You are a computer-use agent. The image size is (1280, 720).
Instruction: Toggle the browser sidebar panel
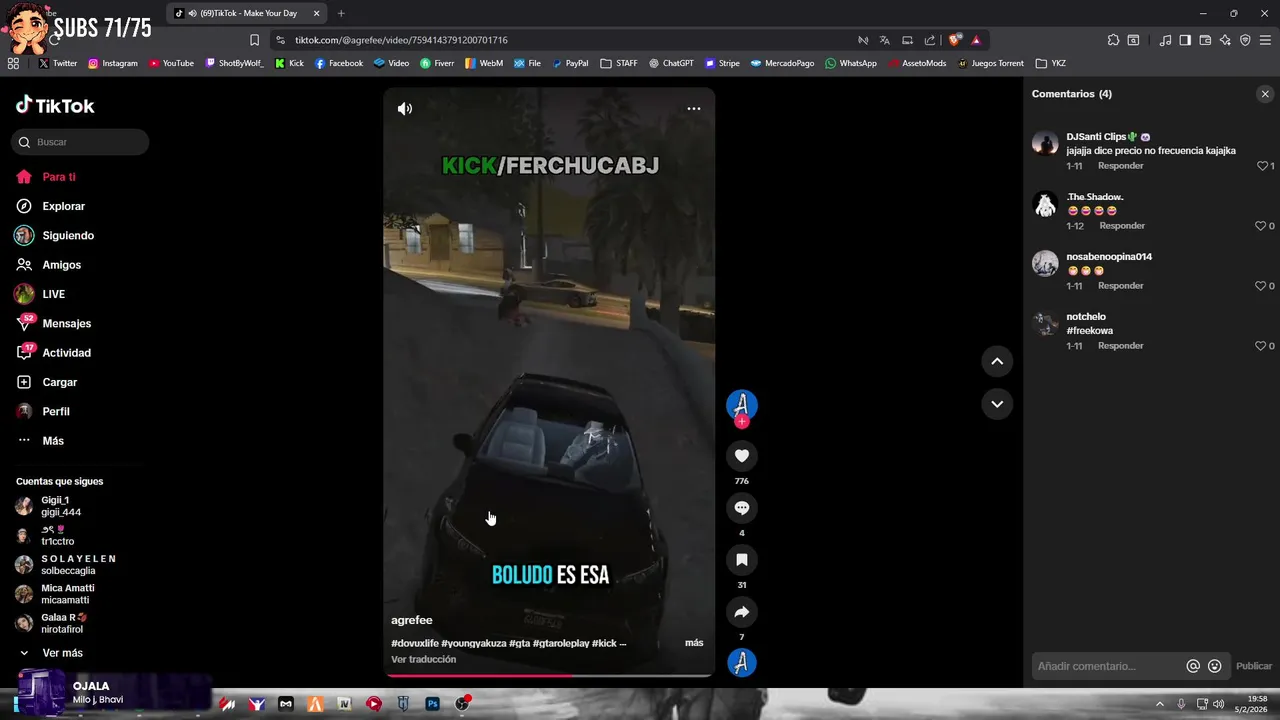pyautogui.click(x=1185, y=40)
